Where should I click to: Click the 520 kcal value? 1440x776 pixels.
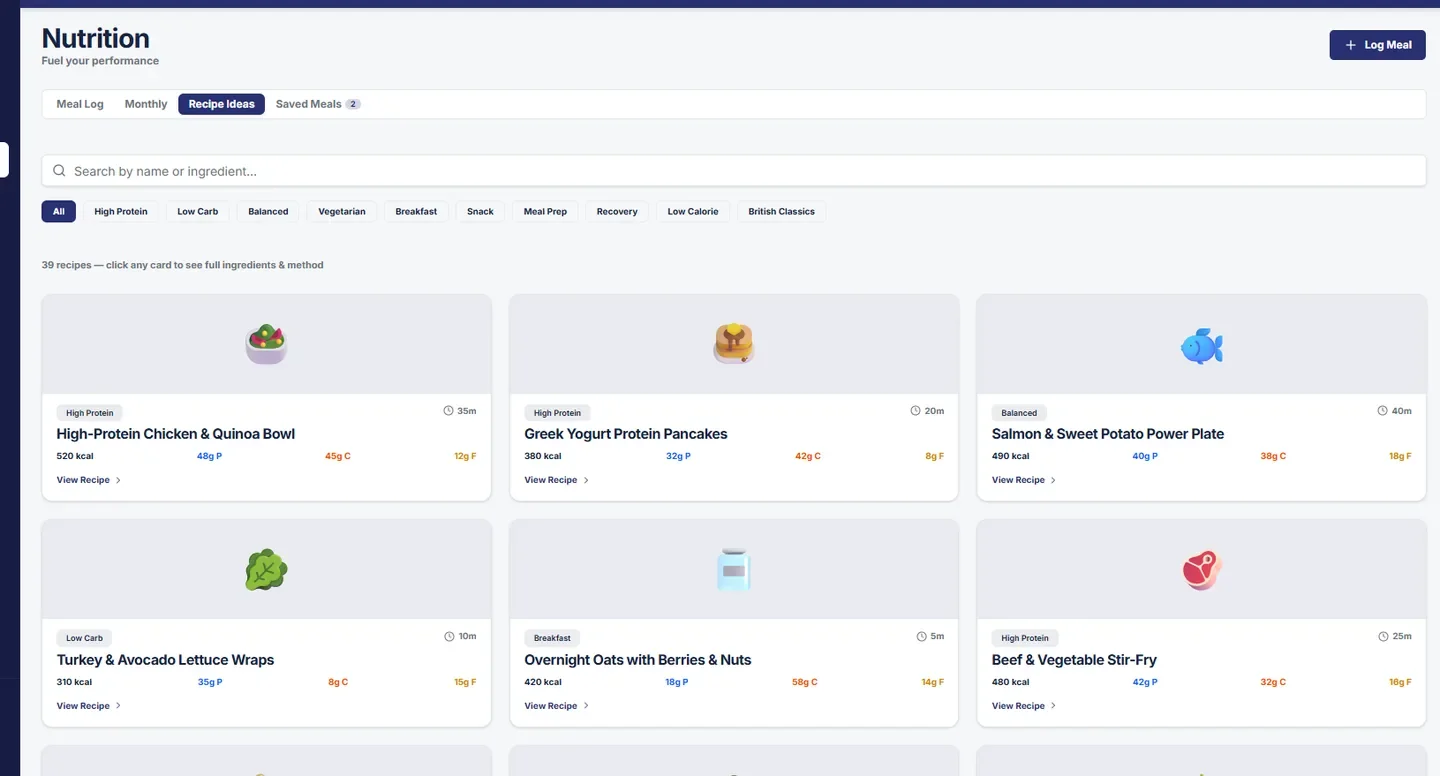click(x=75, y=456)
